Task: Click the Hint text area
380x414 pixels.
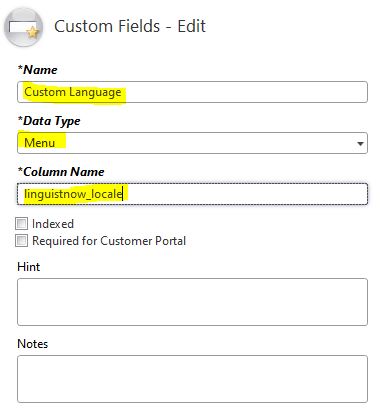Action: point(192,302)
